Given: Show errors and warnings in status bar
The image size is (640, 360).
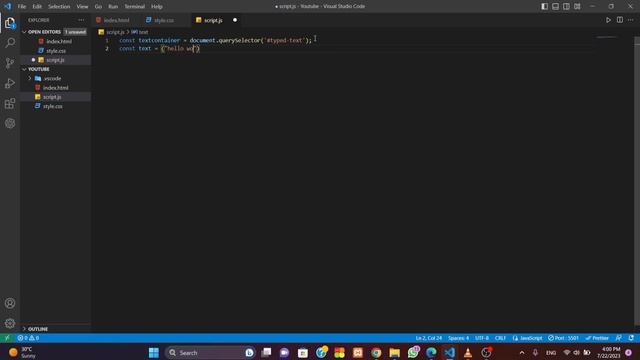Looking at the screenshot, I should pos(28,338).
